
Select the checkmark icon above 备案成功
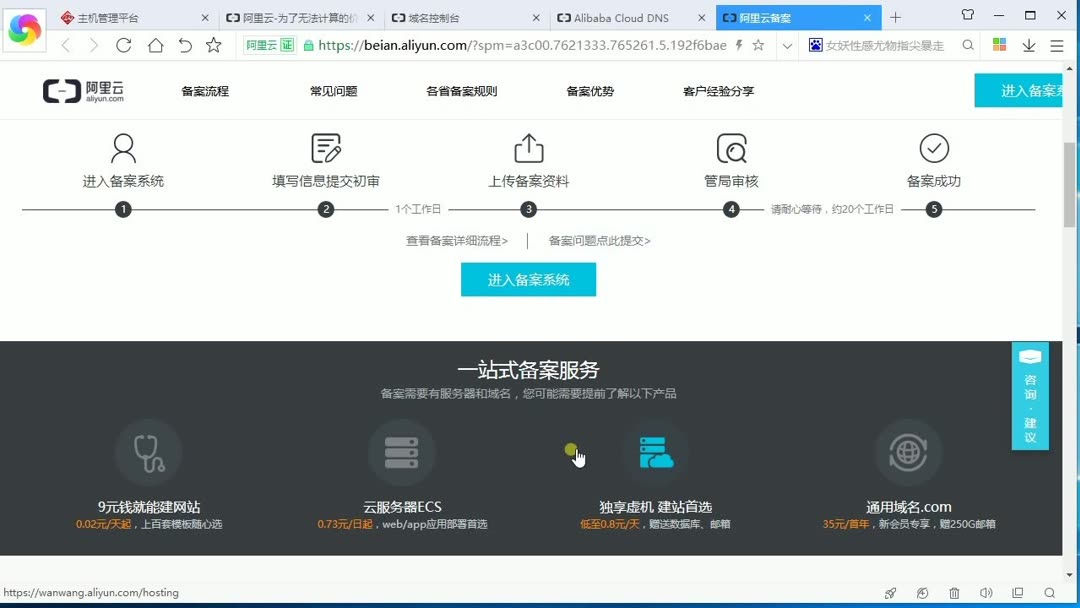933,149
